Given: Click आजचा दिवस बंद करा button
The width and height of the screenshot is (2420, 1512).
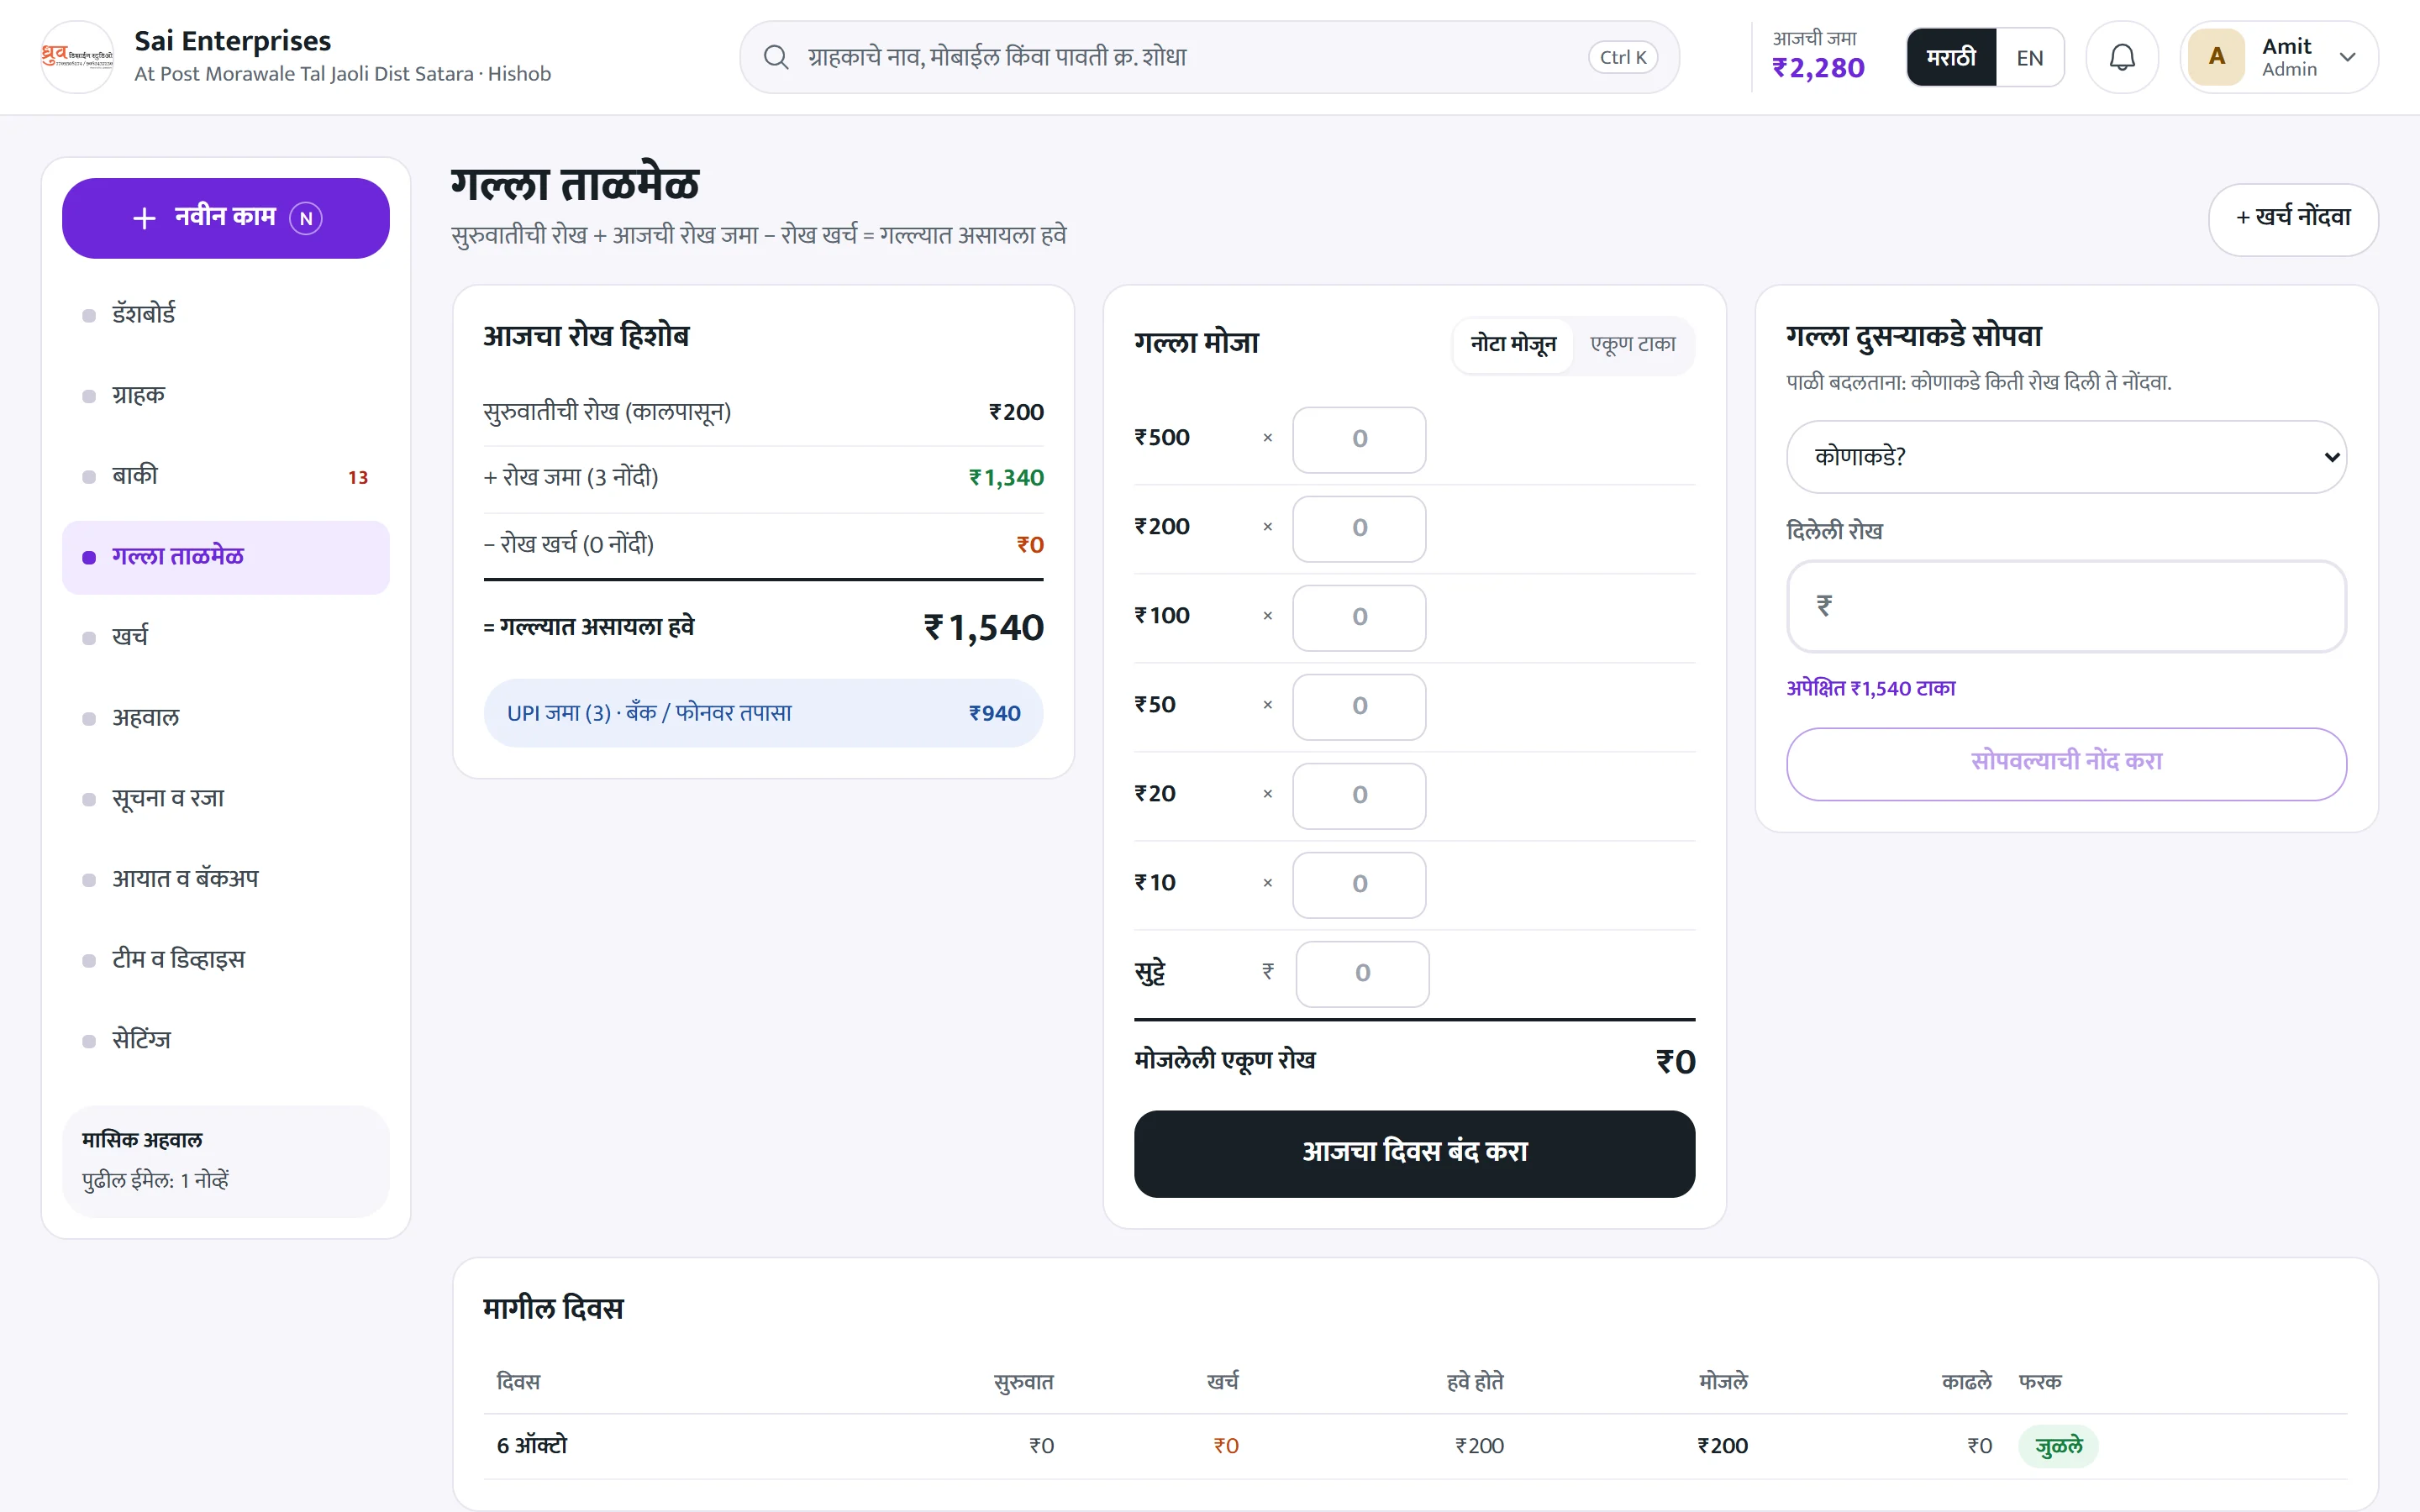Looking at the screenshot, I should pos(1414,1153).
